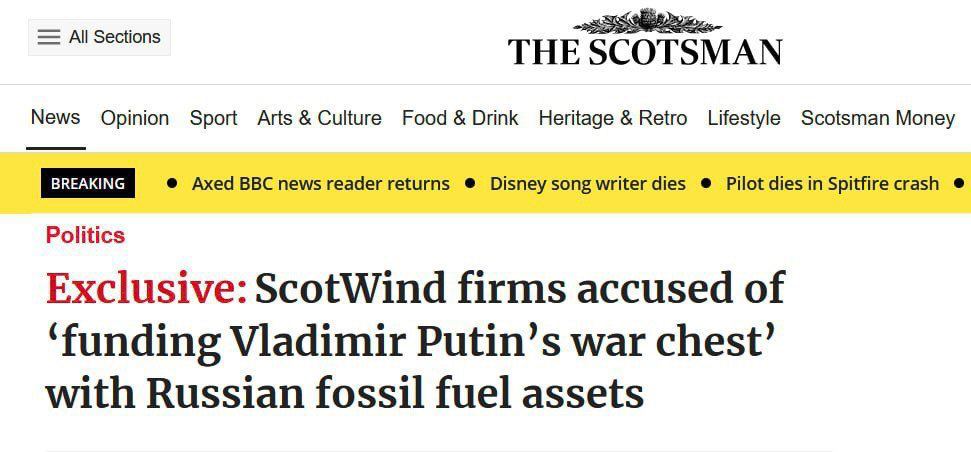Read 'Axed BBC news reader returns' story
The height and width of the screenshot is (452, 971).
321,183
